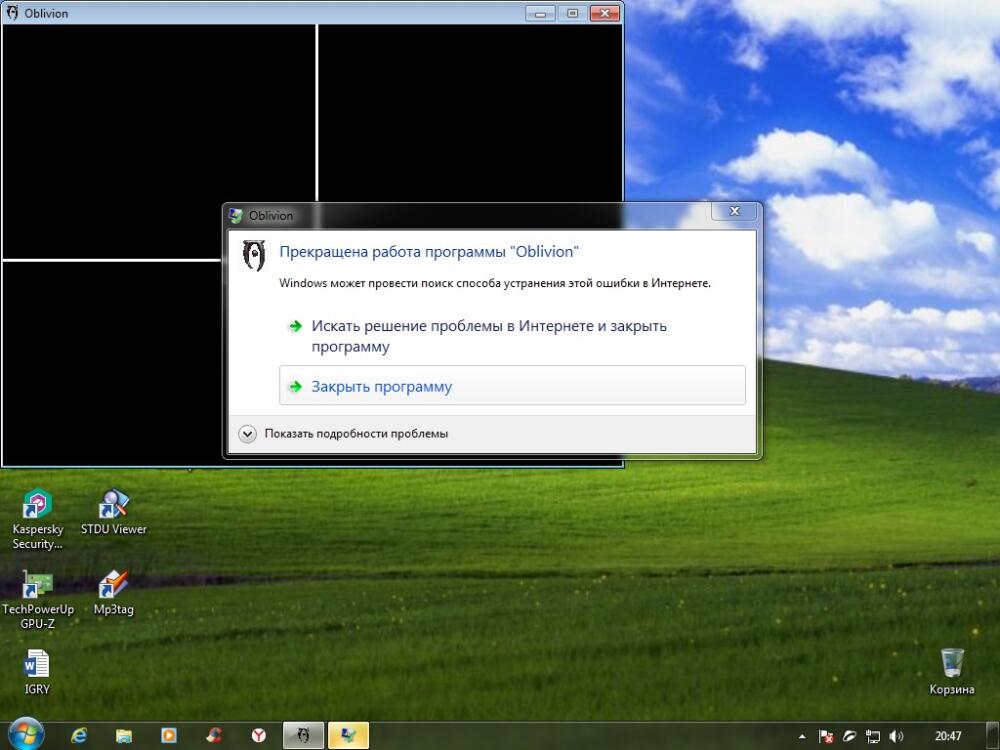The width and height of the screenshot is (1000, 750).
Task: Minimize the Oblivion game window
Action: coord(540,13)
